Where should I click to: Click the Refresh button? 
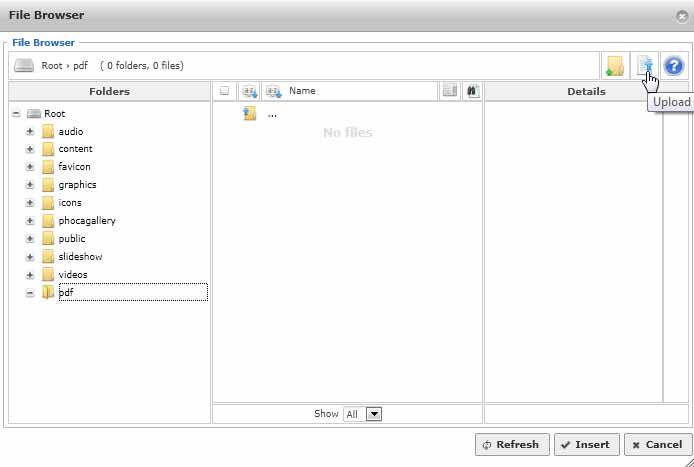pos(512,444)
